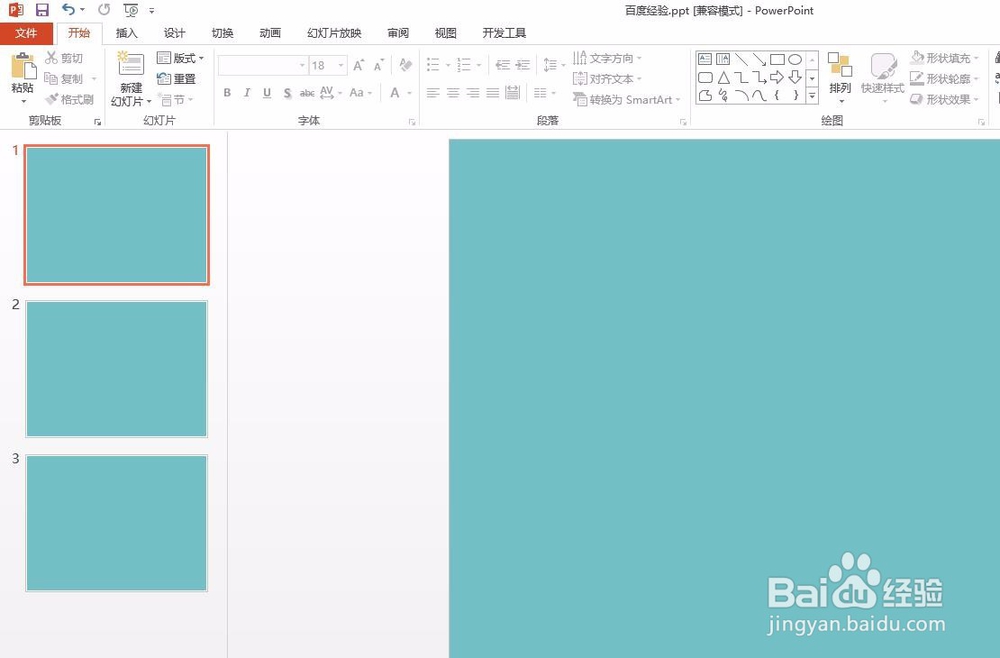Image resolution: width=1000 pixels, height=658 pixels.
Task: Expand the shapes gallery more button
Action: click(x=812, y=96)
